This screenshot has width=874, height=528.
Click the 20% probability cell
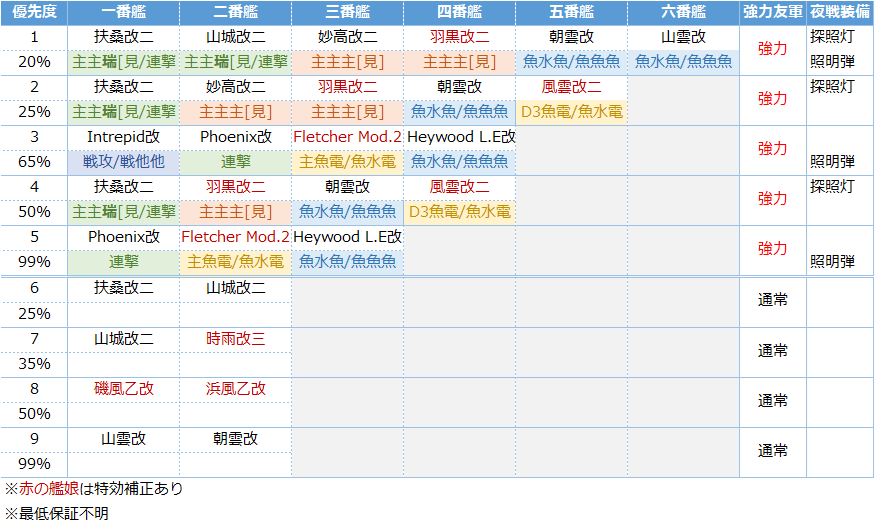pos(34,62)
